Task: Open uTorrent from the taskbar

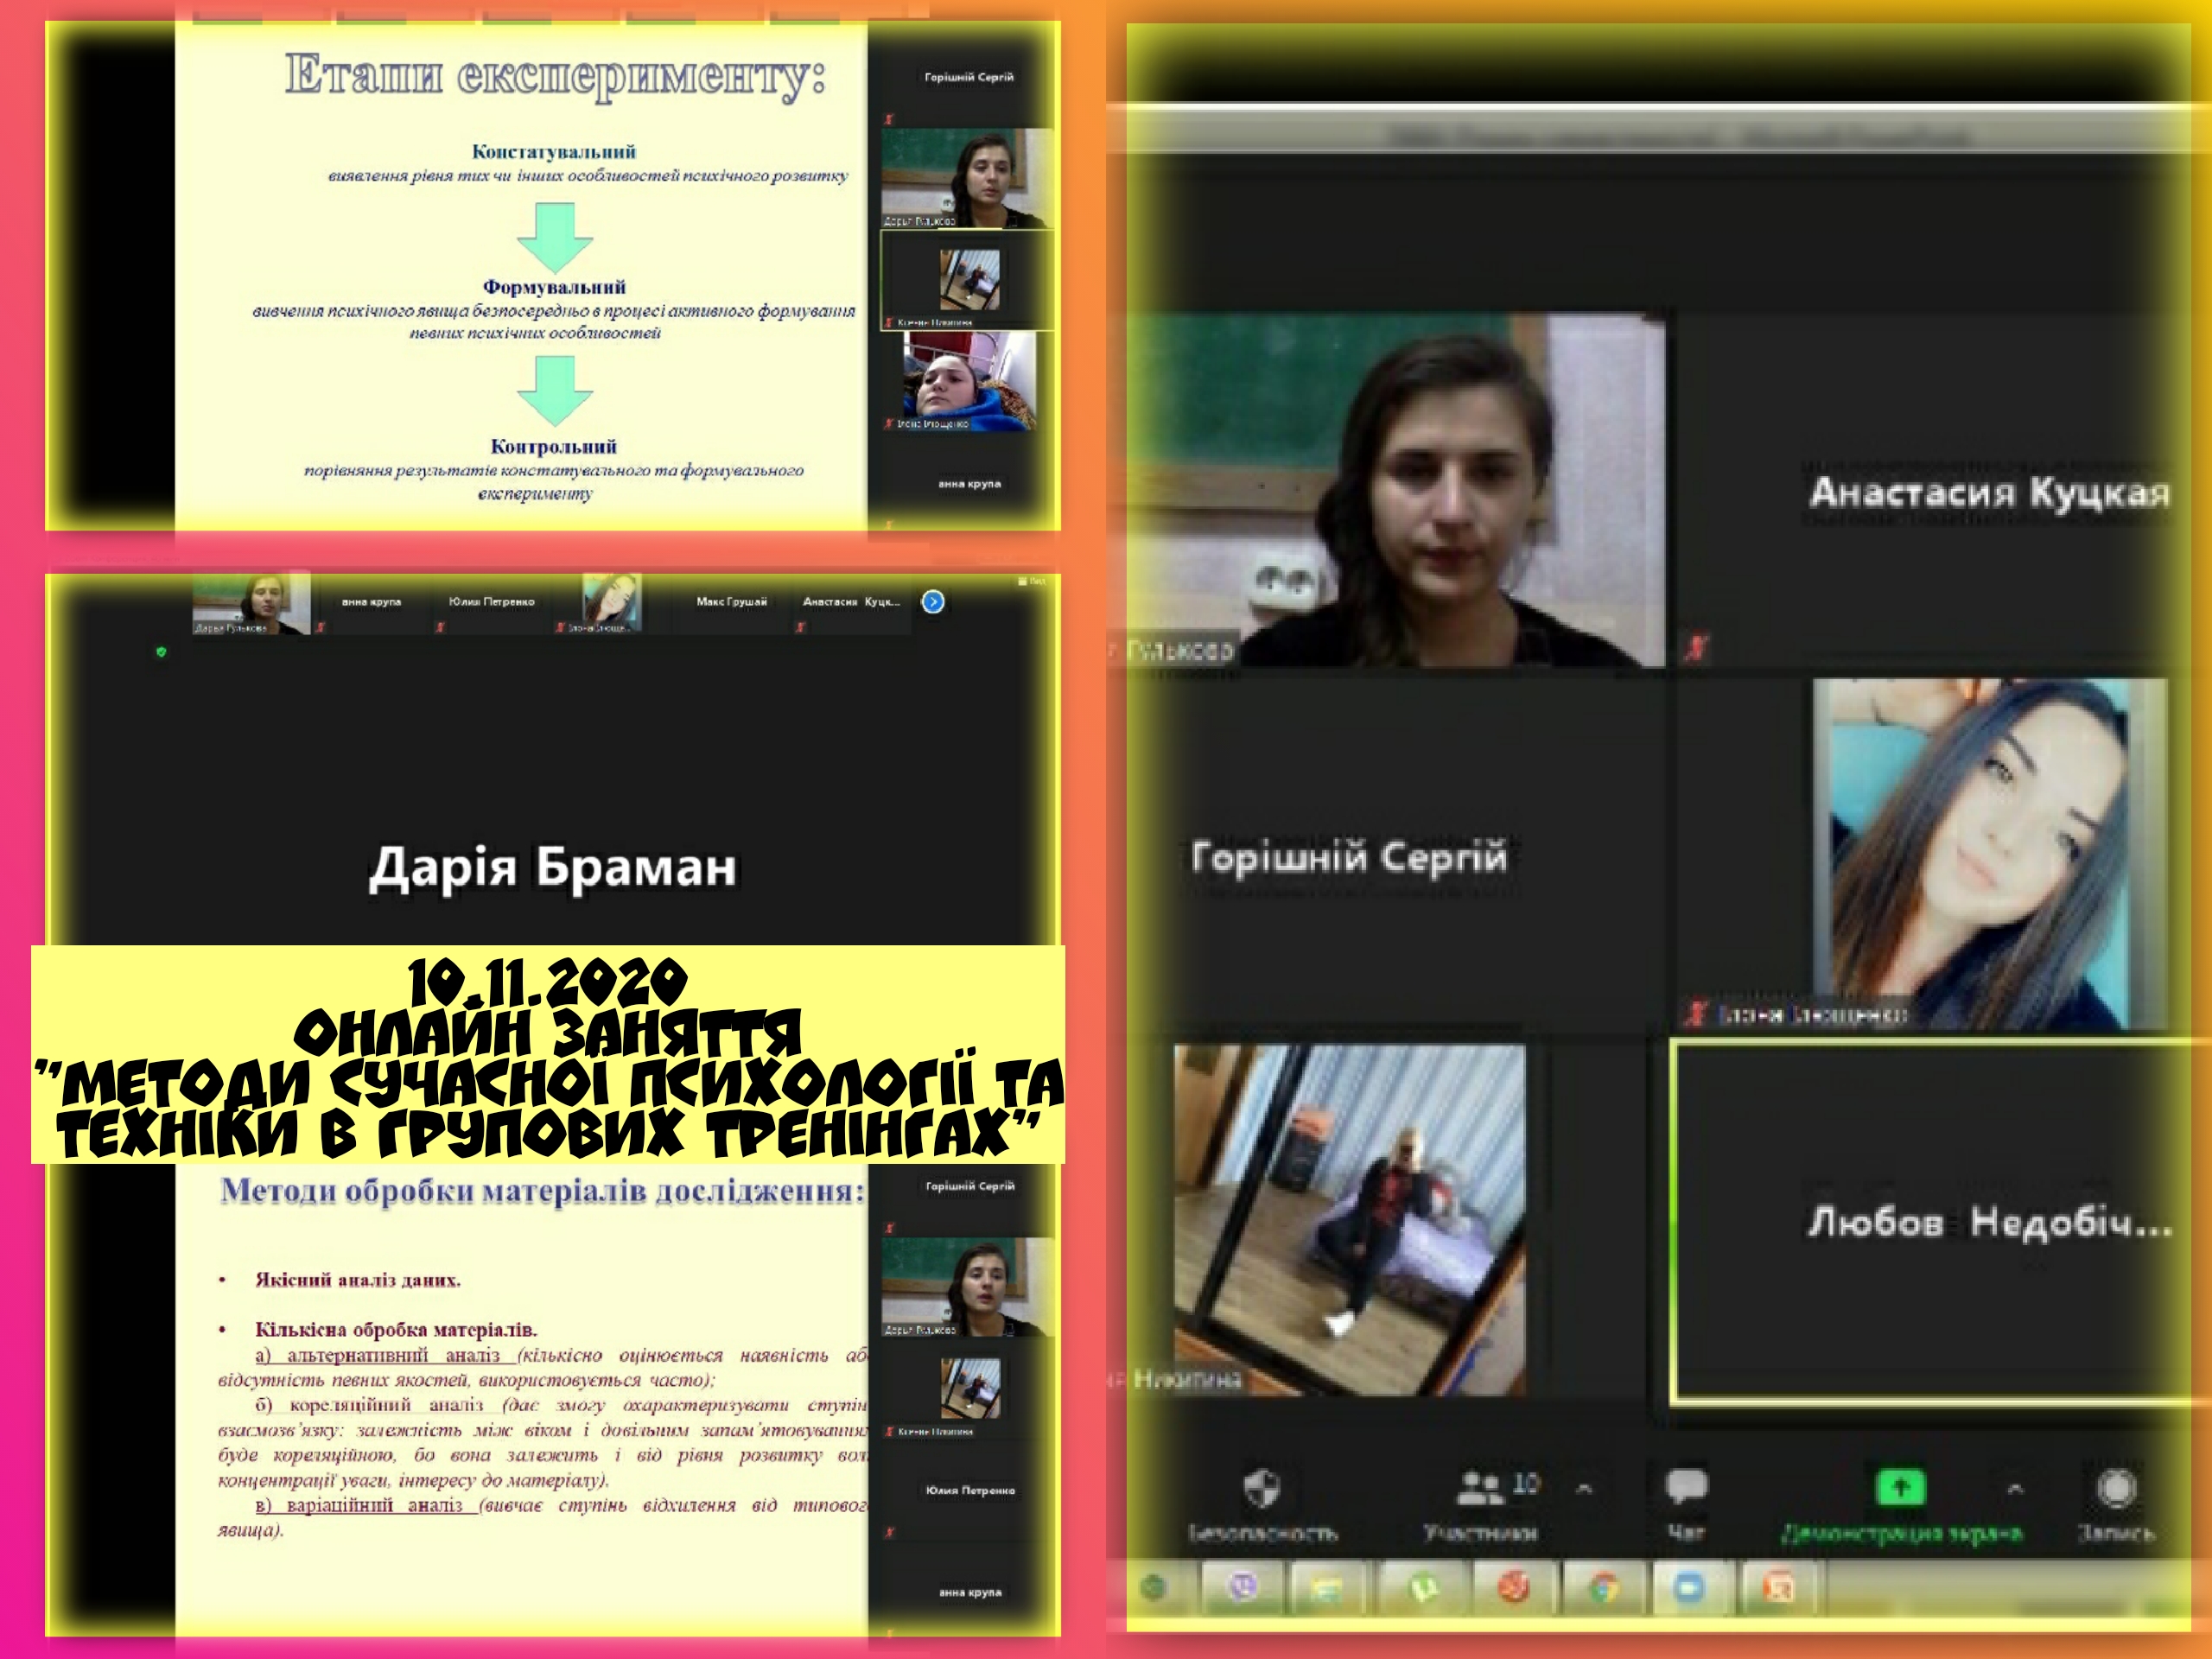Action: (1424, 1587)
